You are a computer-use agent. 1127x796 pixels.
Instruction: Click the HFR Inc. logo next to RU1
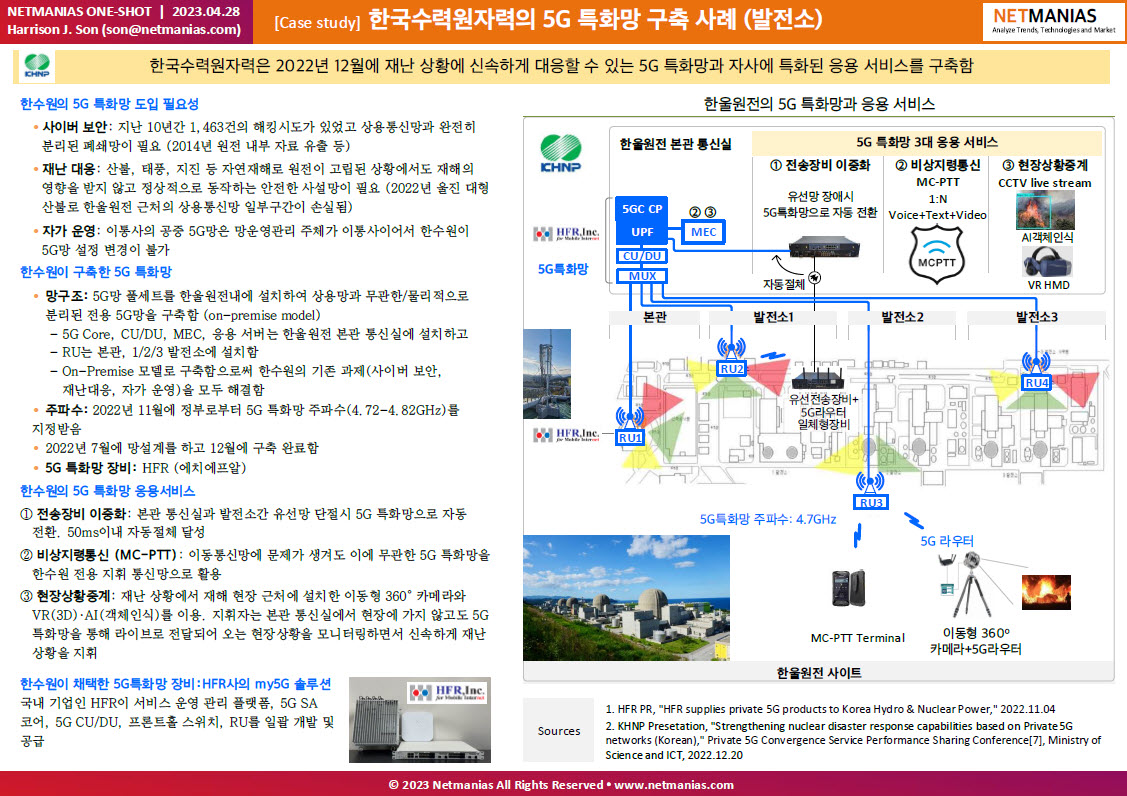(566, 434)
